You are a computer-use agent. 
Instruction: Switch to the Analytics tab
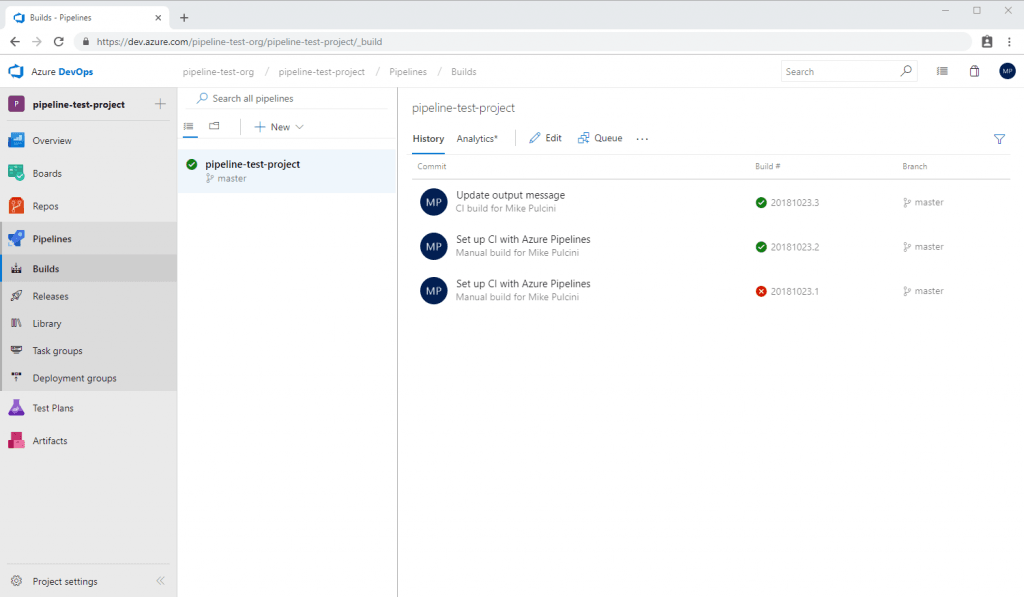(x=476, y=139)
